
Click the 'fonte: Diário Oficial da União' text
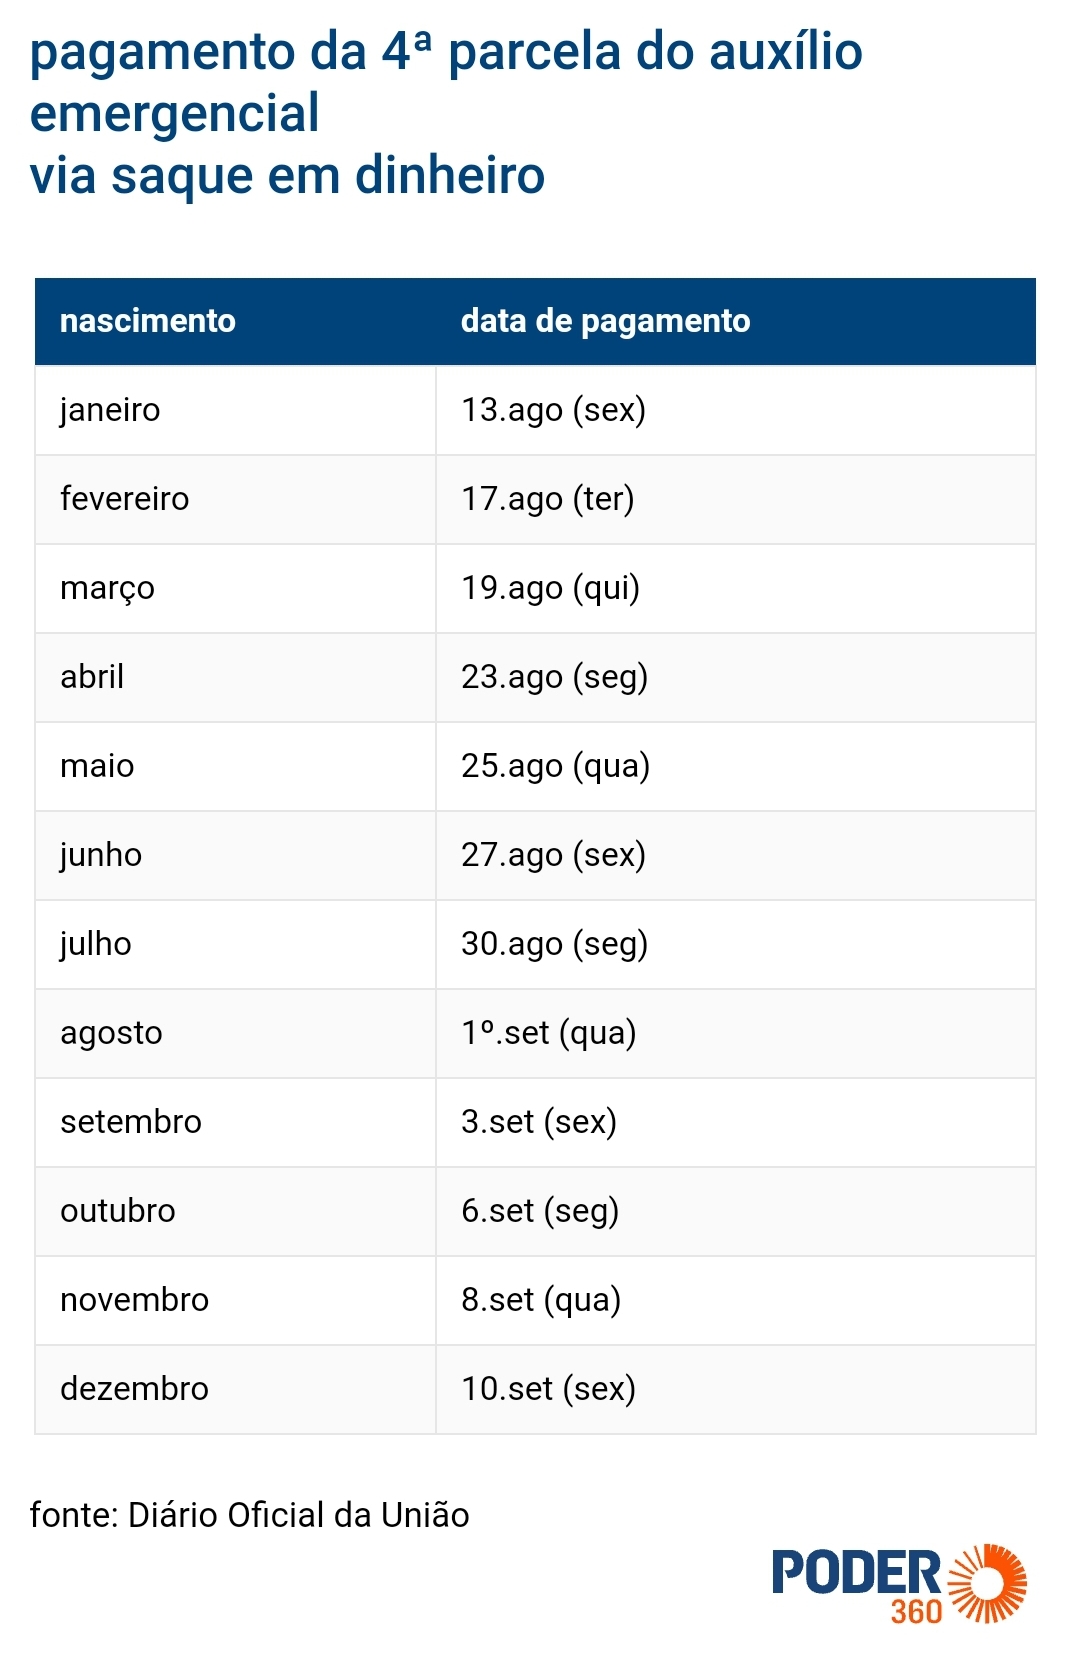click(x=249, y=1515)
